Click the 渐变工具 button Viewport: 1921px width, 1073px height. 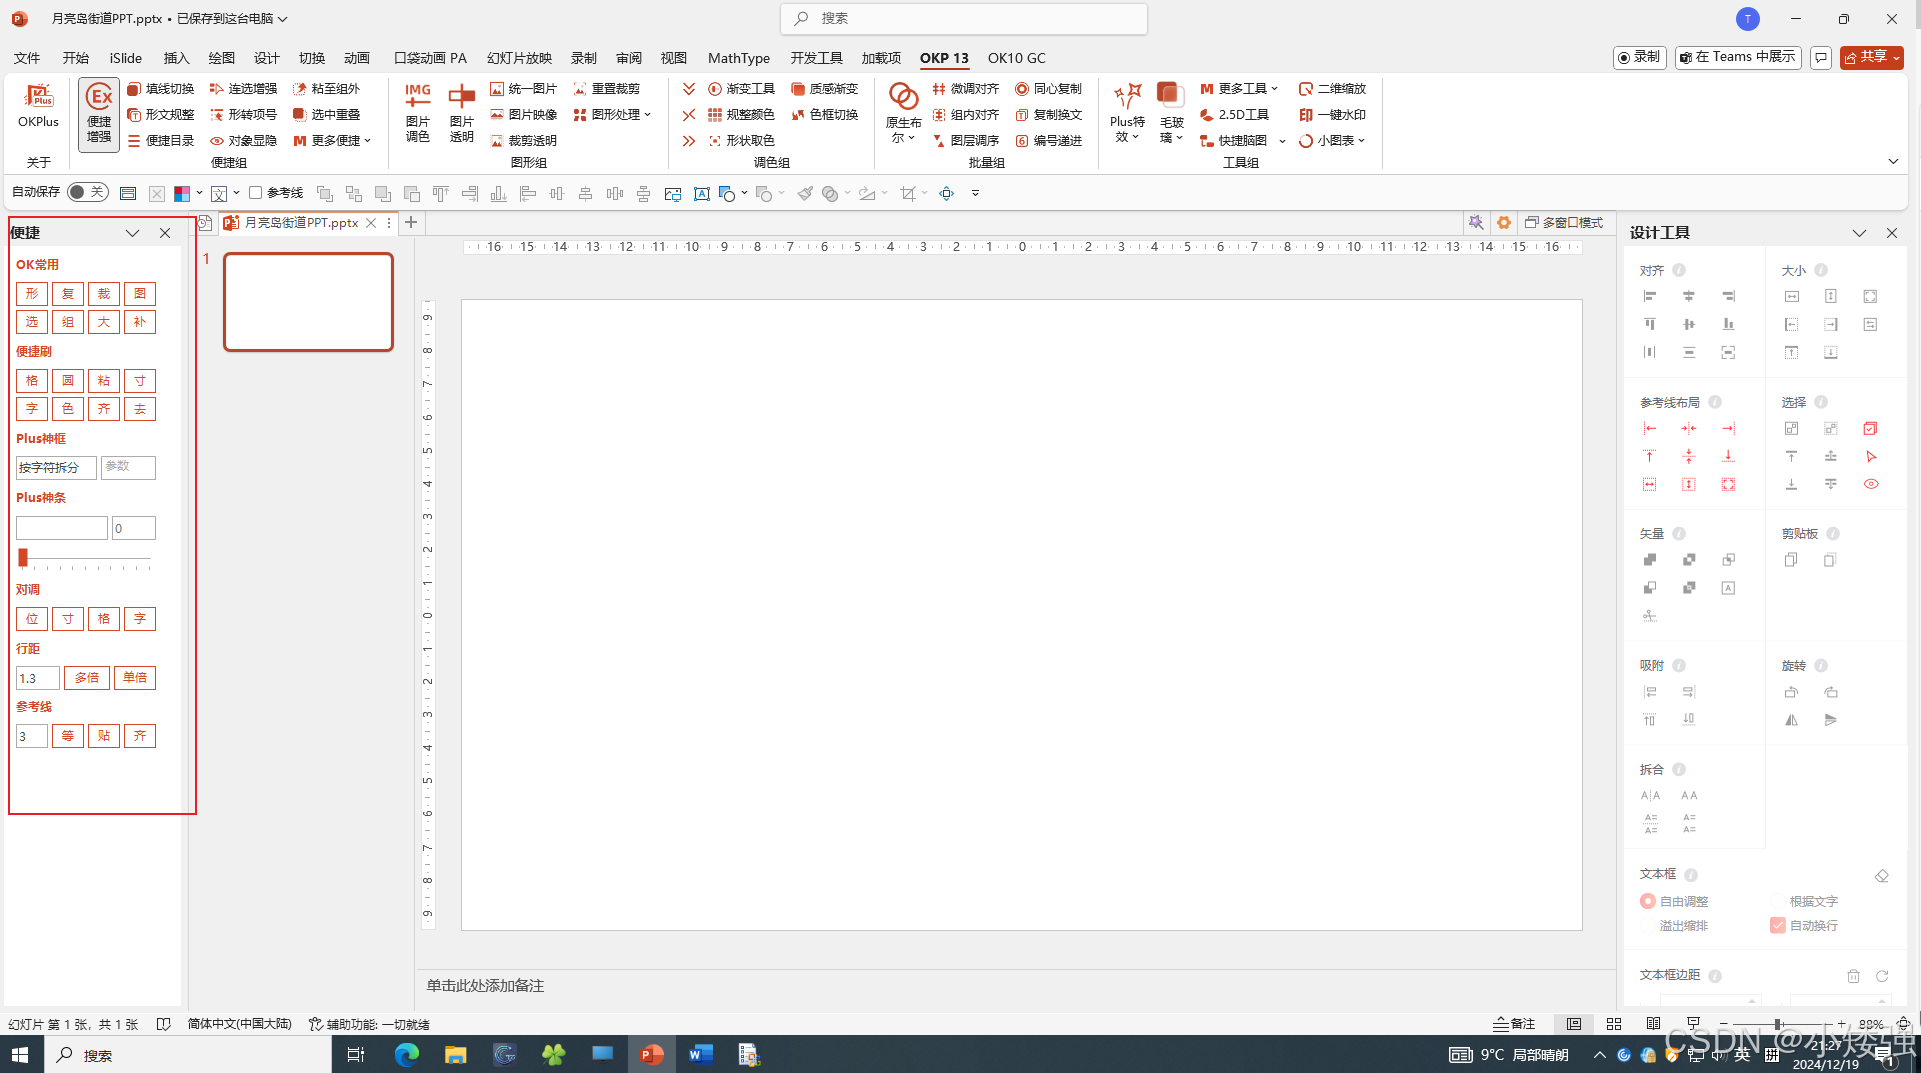point(741,89)
